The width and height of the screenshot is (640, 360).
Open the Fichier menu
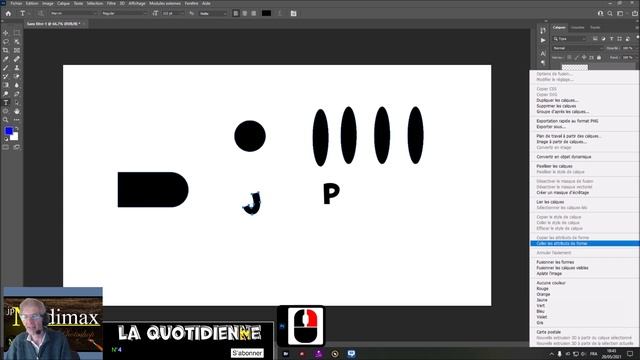click(16, 3)
